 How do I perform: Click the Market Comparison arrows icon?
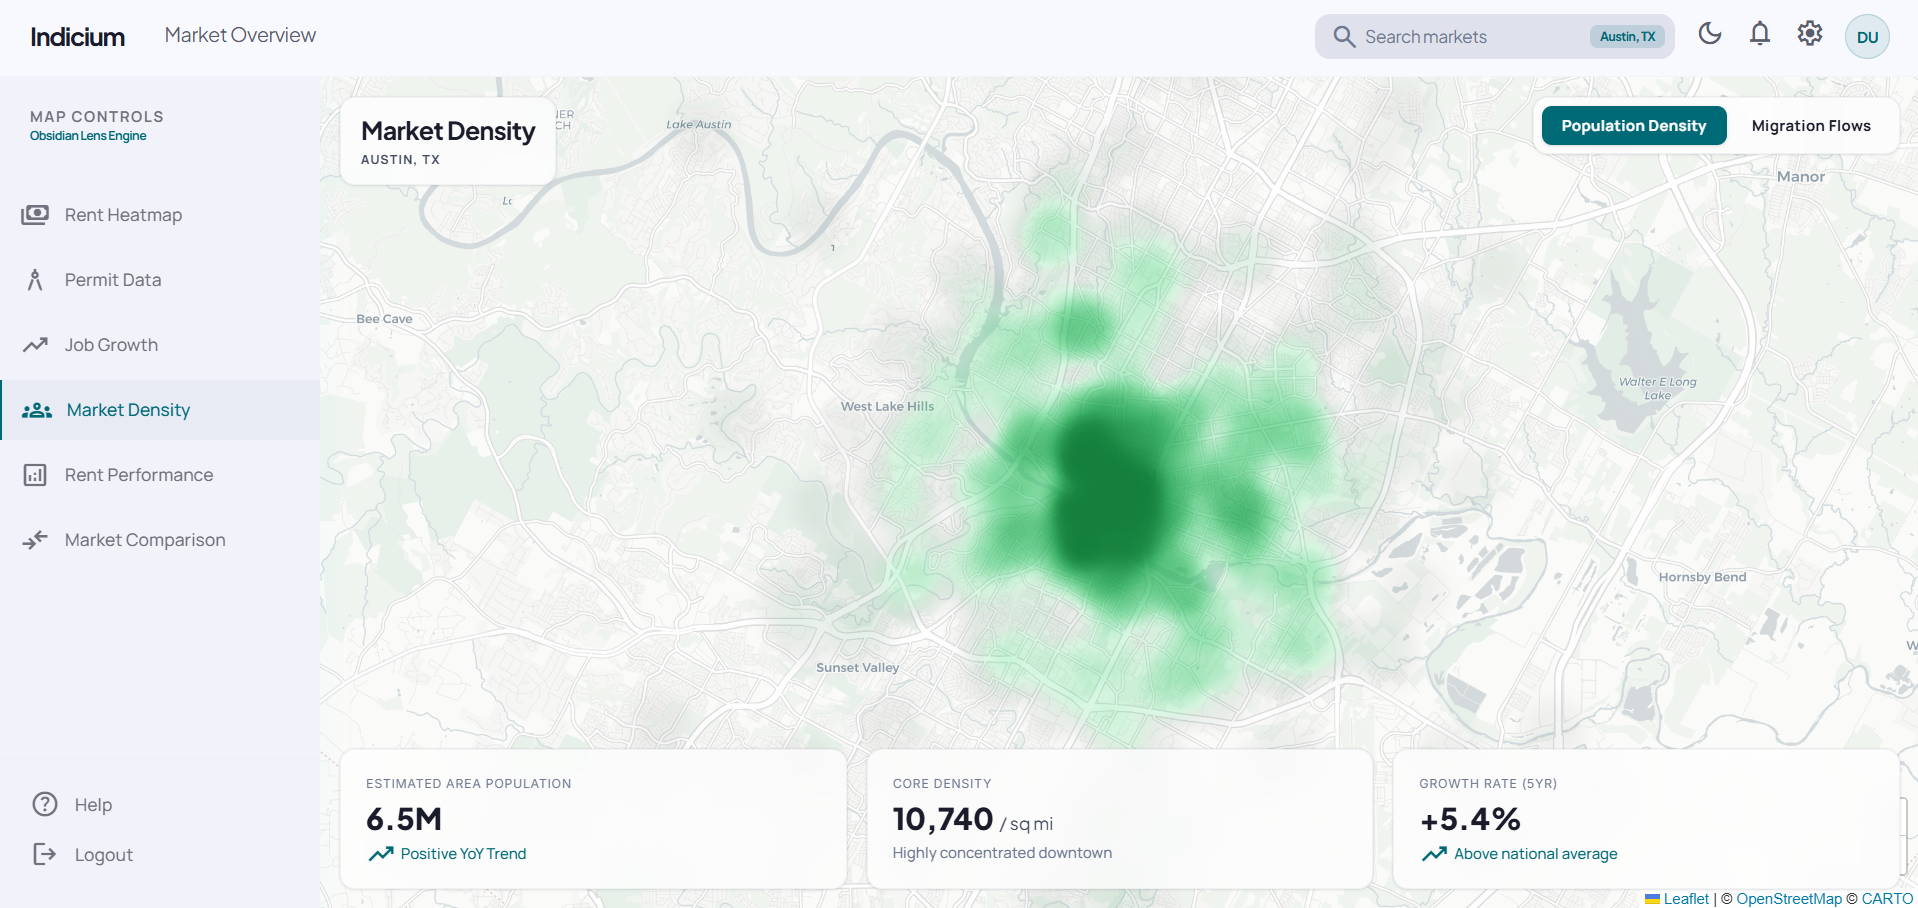coord(35,540)
